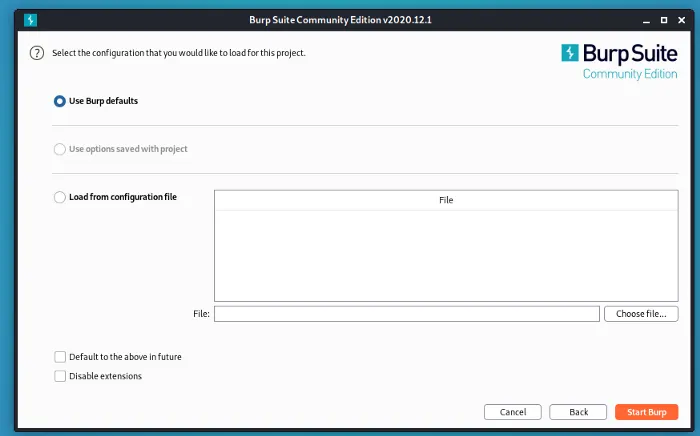Enable Default to the above in future
Viewport: 700px width, 436px height.
point(60,357)
